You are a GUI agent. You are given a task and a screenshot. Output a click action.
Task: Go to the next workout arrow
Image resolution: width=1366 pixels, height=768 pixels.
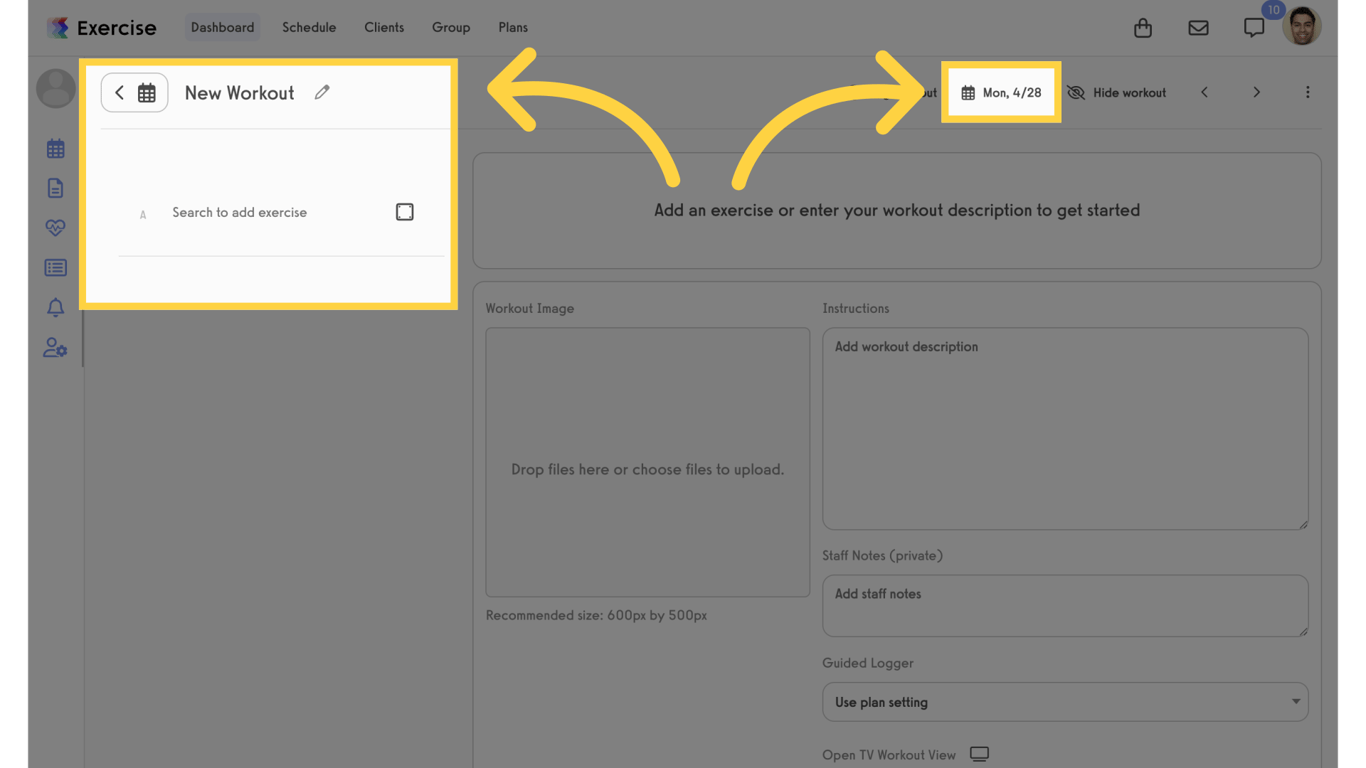1257,93
